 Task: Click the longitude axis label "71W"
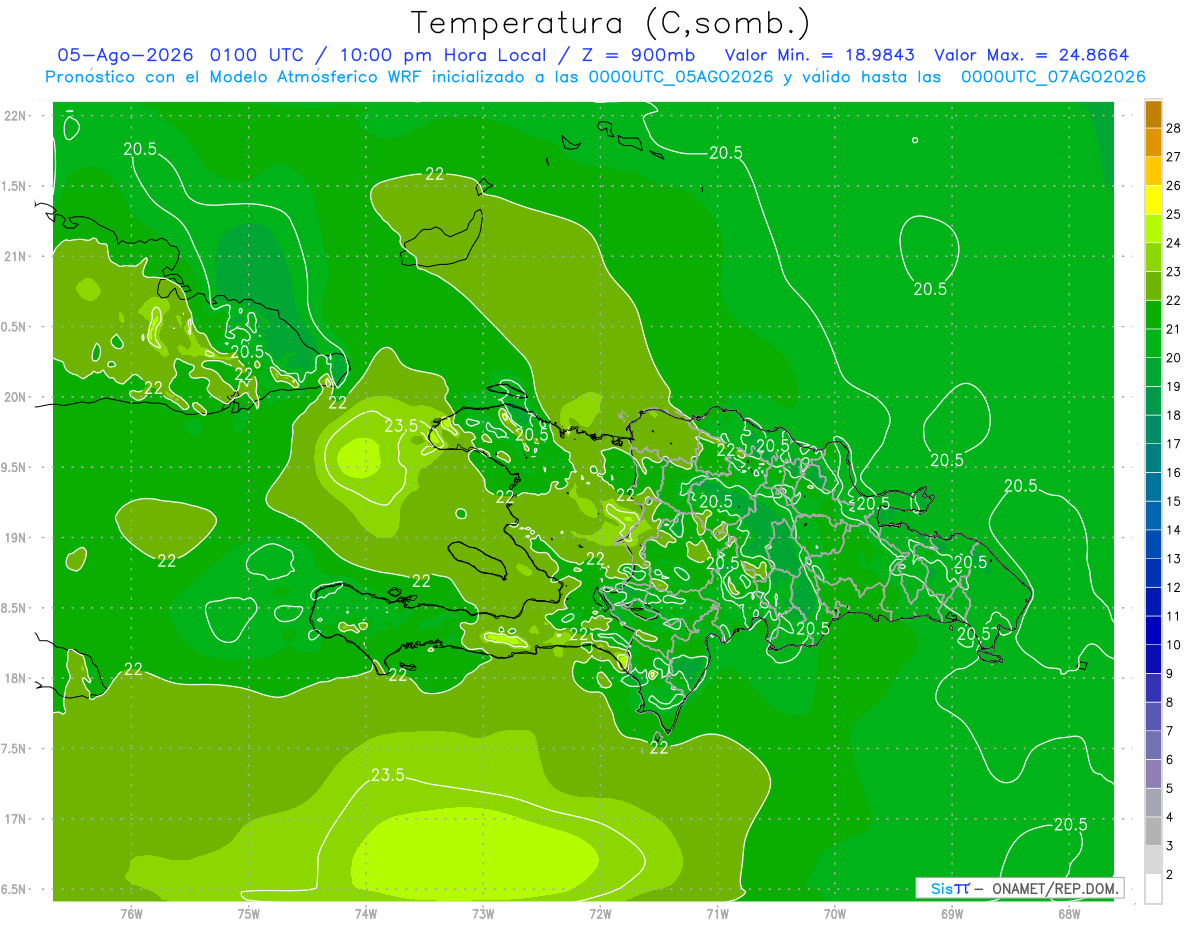coord(717,913)
